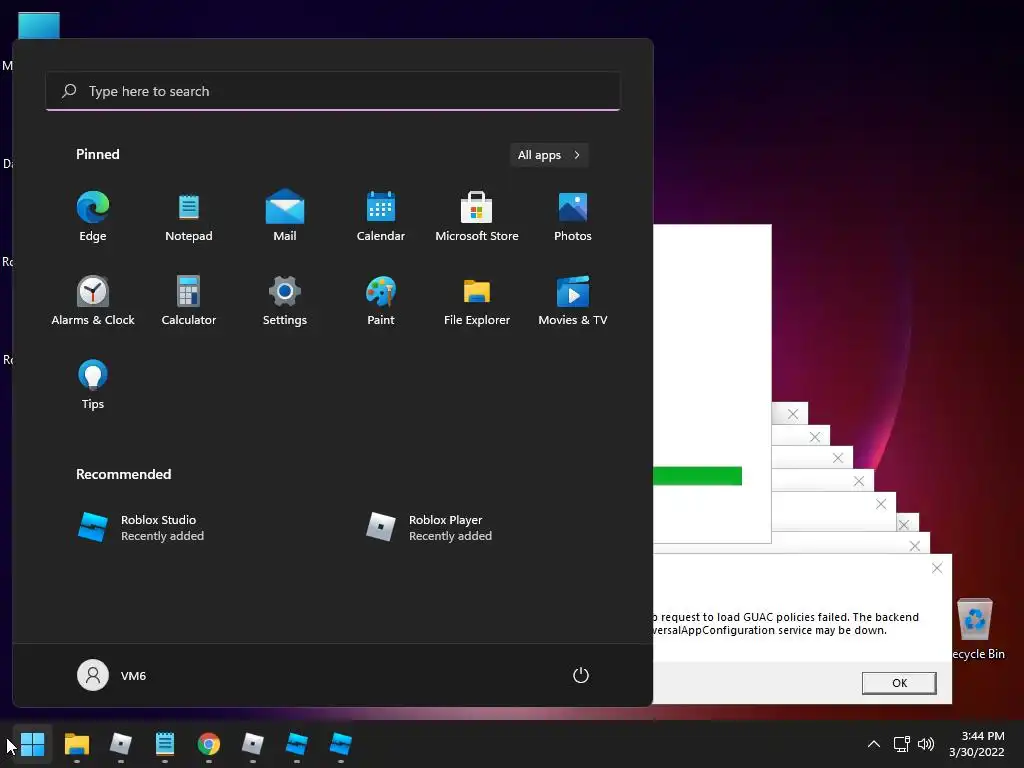Open the Mail app

pyautogui.click(x=285, y=217)
